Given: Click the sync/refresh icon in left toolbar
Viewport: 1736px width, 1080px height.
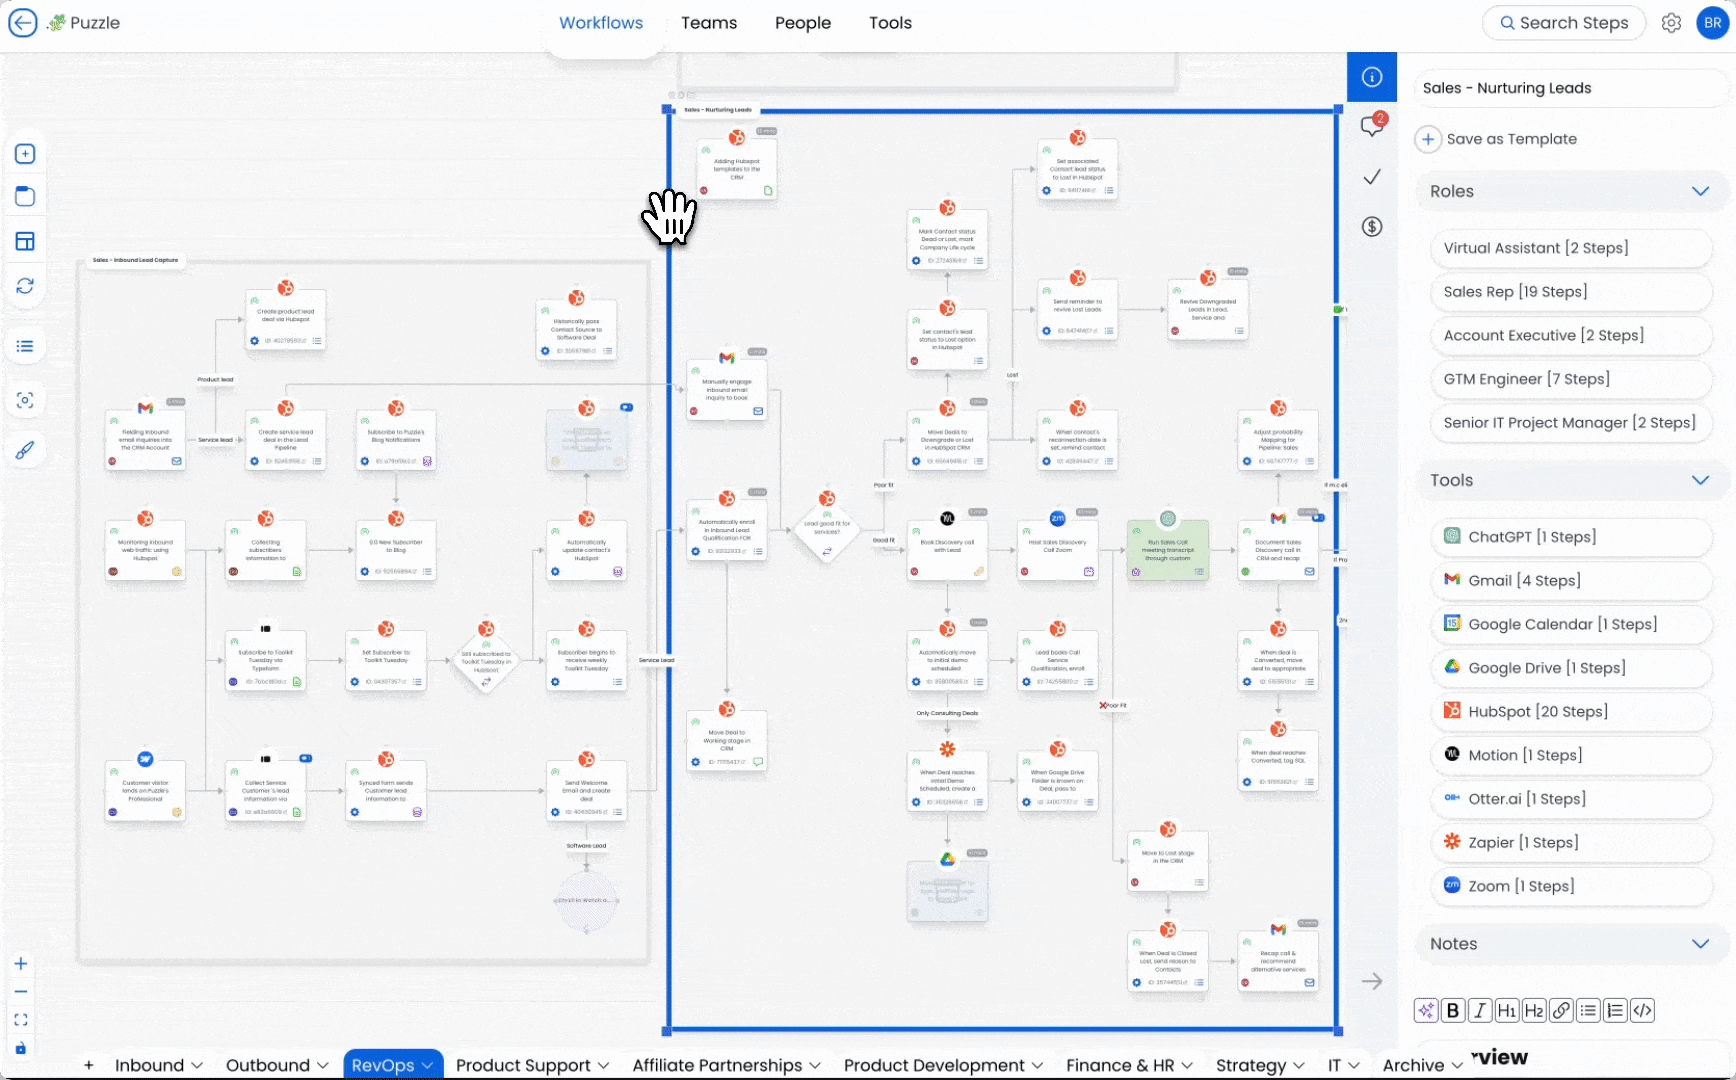Looking at the screenshot, I should click(x=25, y=286).
